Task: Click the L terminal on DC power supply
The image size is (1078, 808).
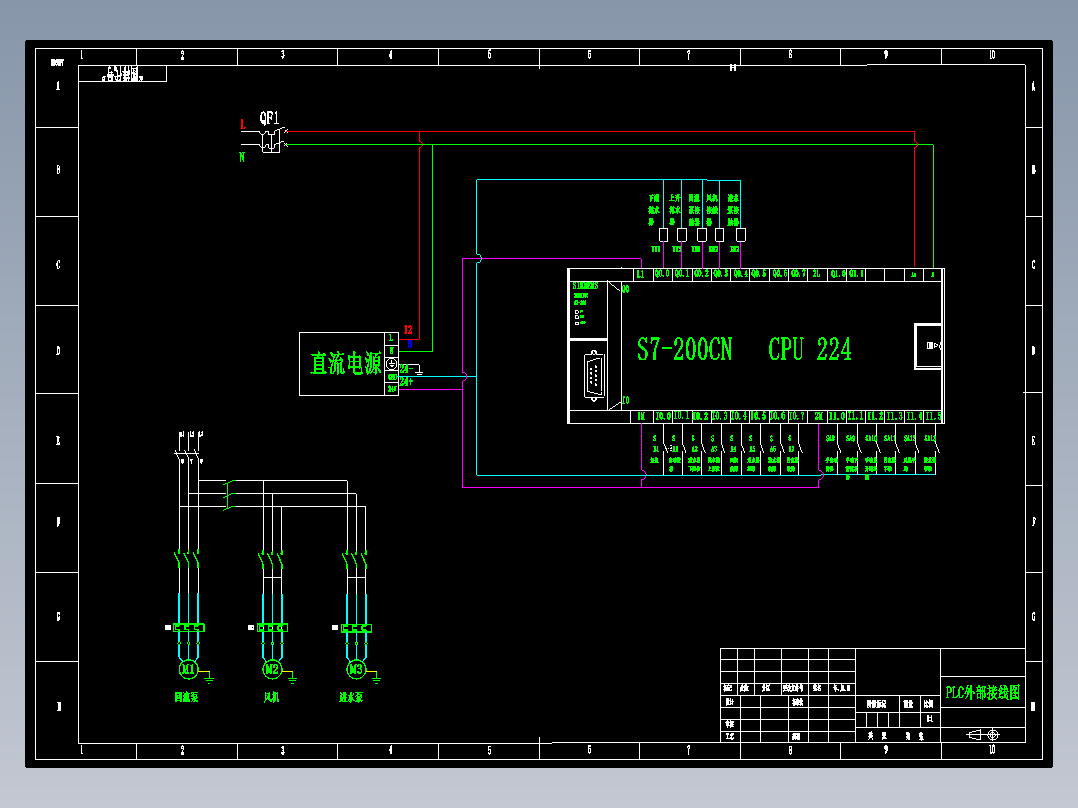Action: click(391, 338)
